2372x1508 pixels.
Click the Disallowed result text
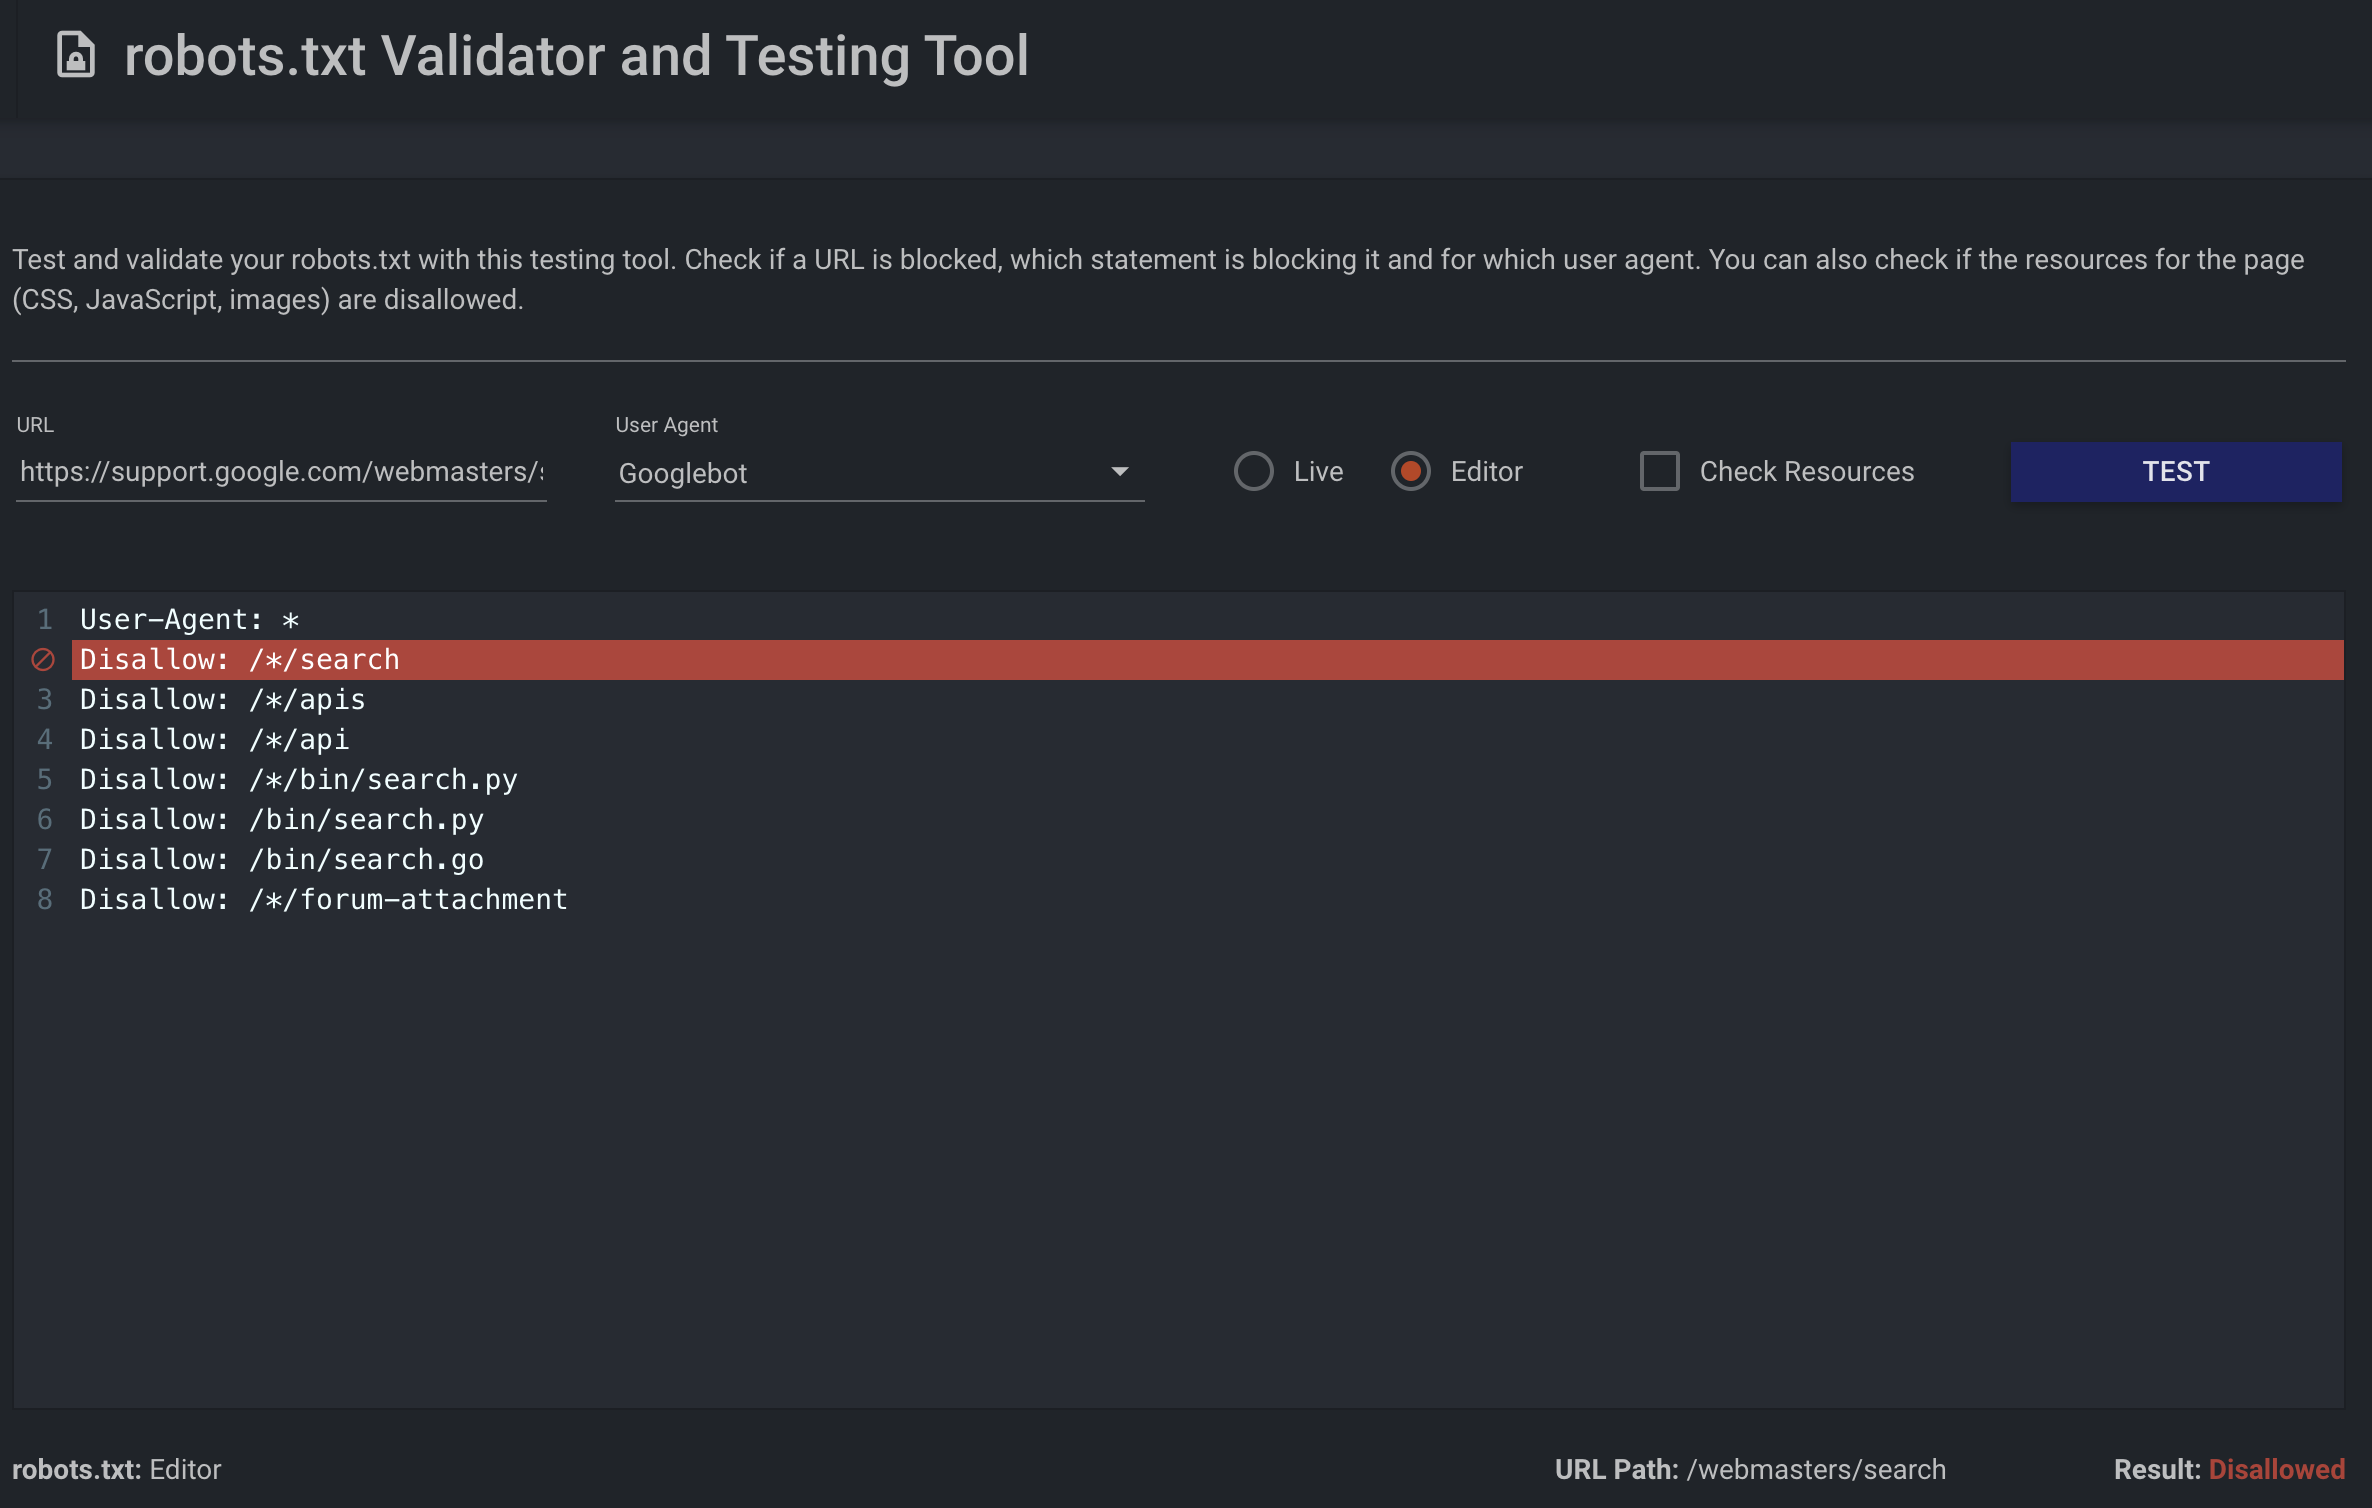coord(2276,1469)
